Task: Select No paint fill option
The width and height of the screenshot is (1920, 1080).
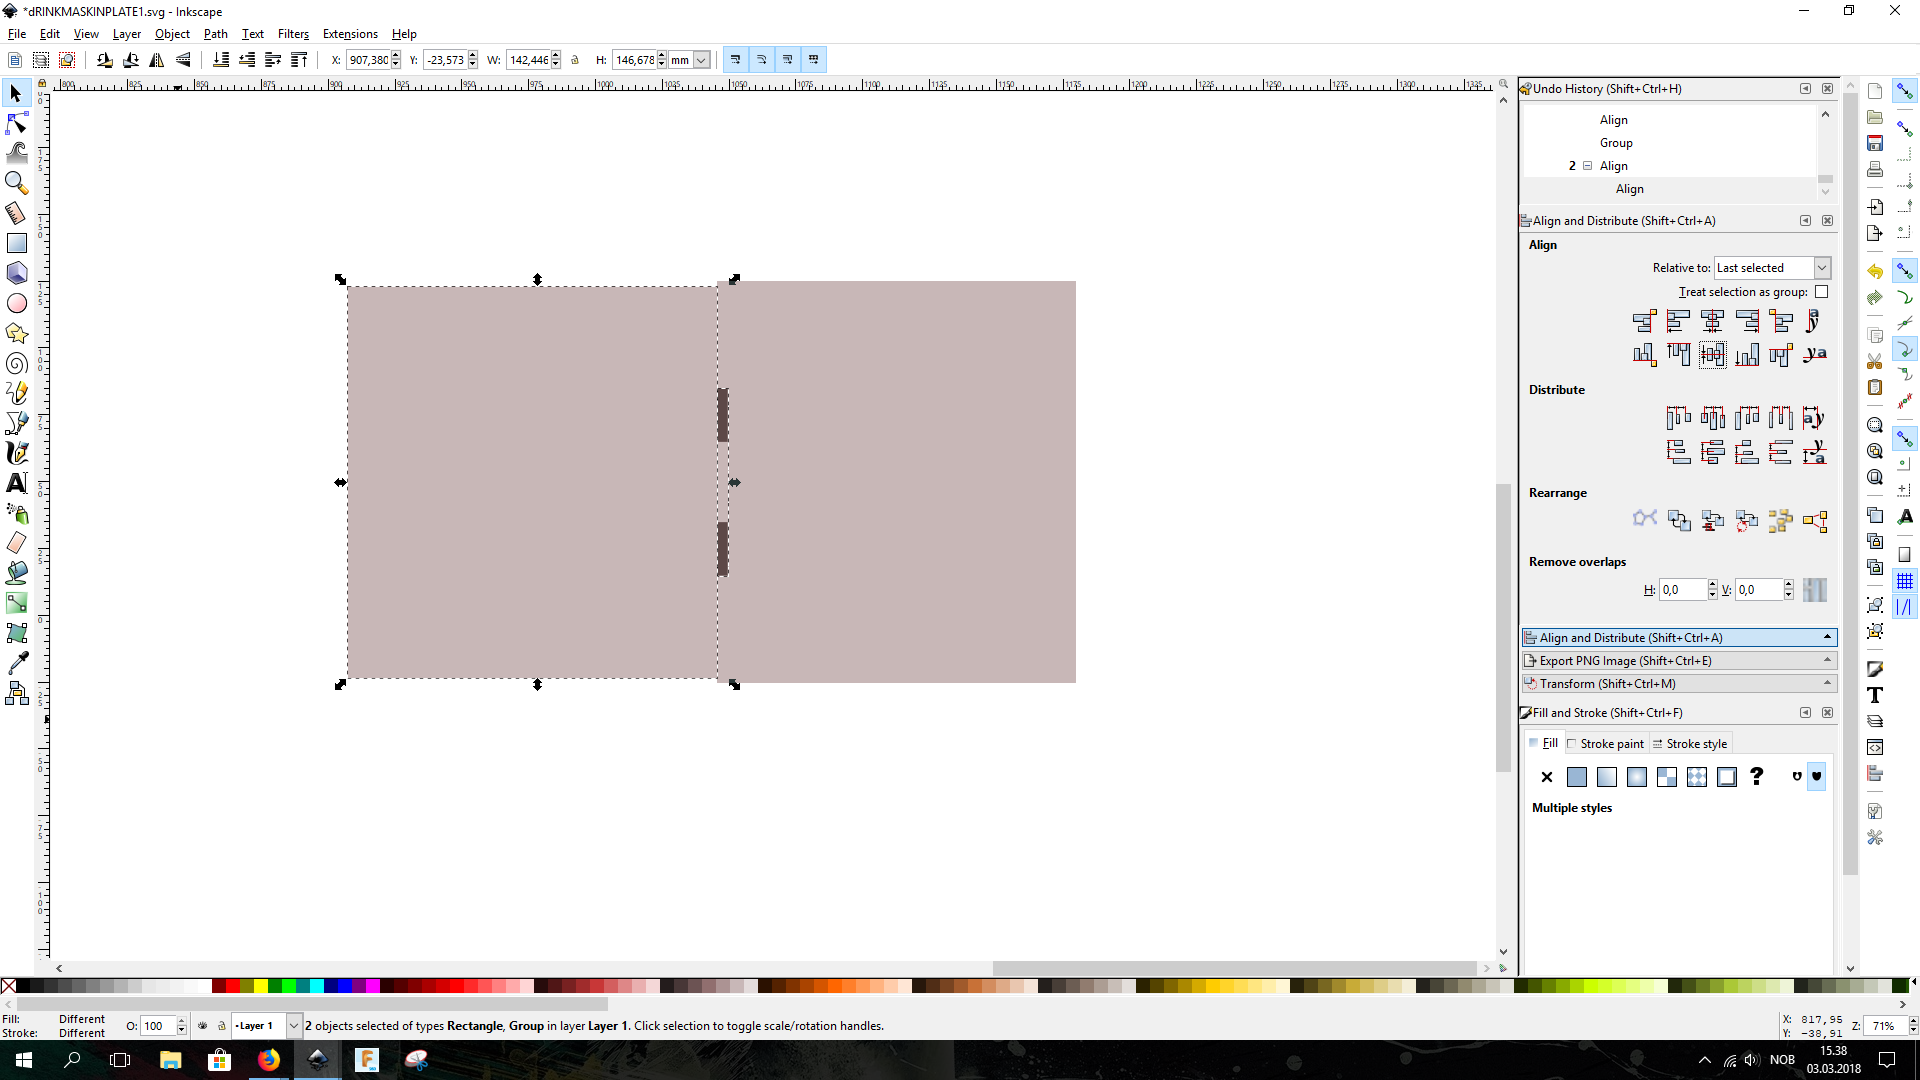Action: click(1547, 777)
